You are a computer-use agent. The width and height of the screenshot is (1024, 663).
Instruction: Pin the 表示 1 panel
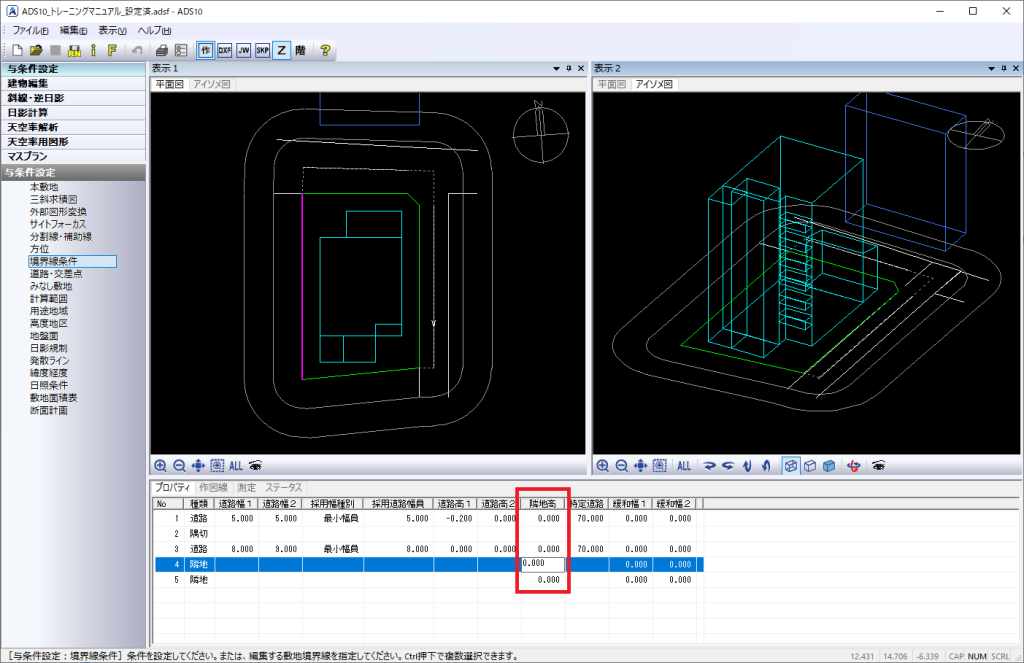[569, 69]
